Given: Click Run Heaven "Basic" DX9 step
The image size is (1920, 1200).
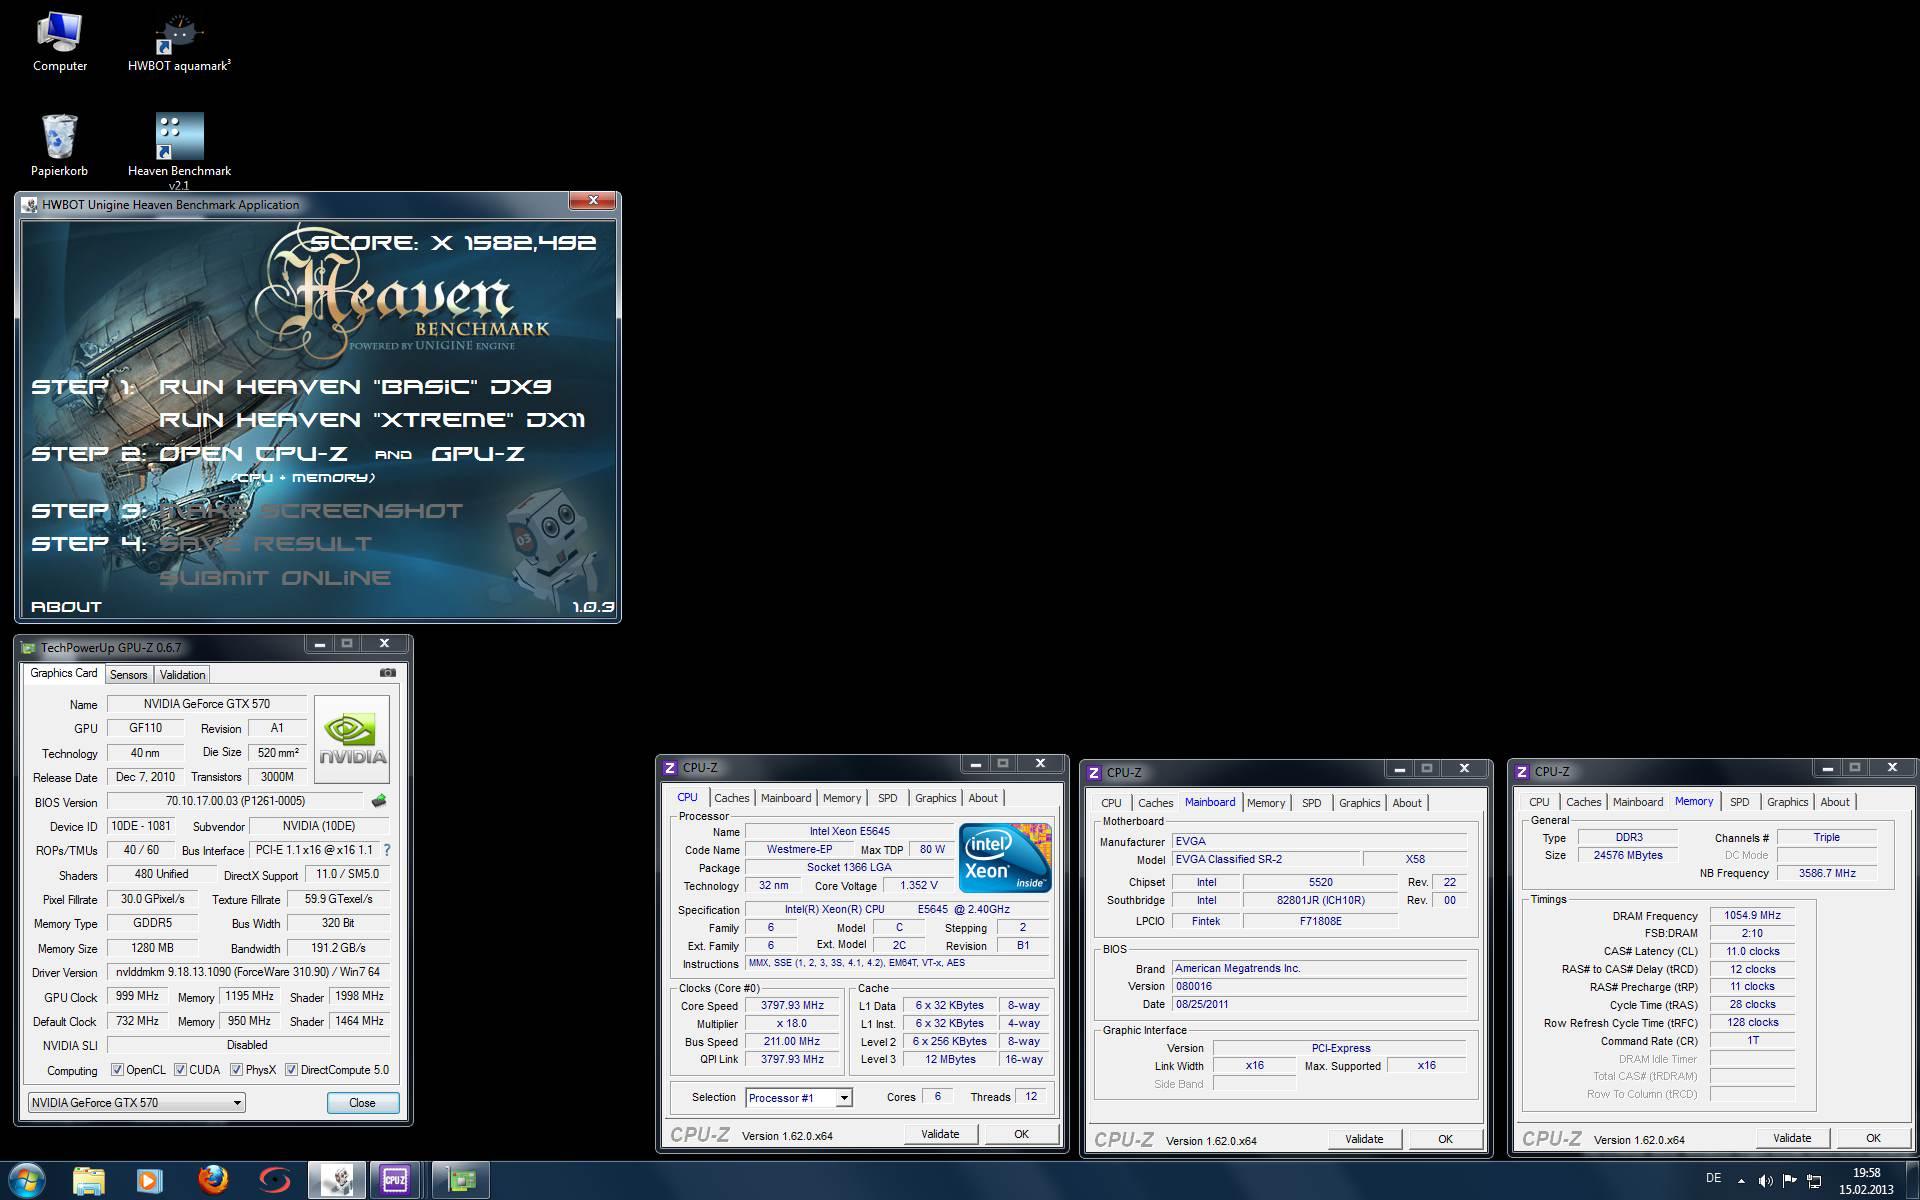Looking at the screenshot, I should 355,387.
